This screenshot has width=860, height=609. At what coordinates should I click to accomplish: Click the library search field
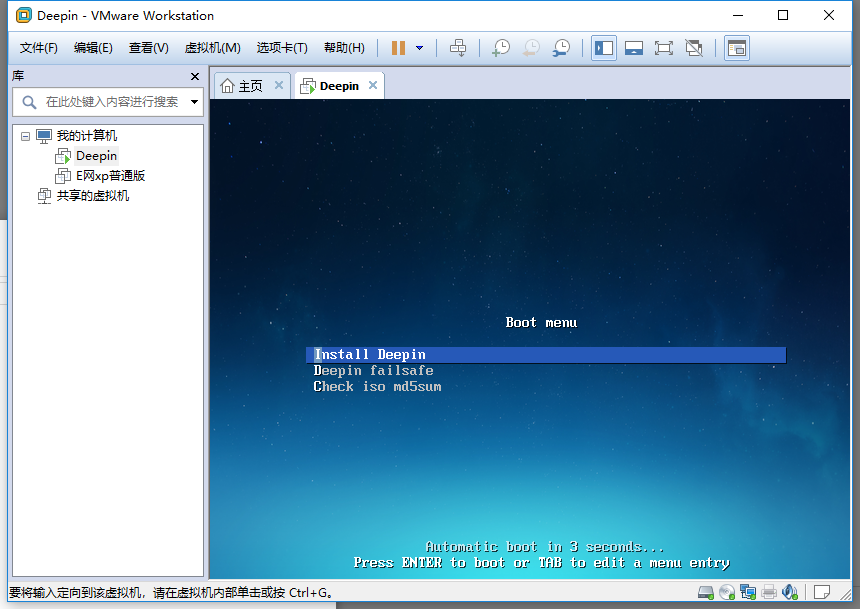click(108, 102)
